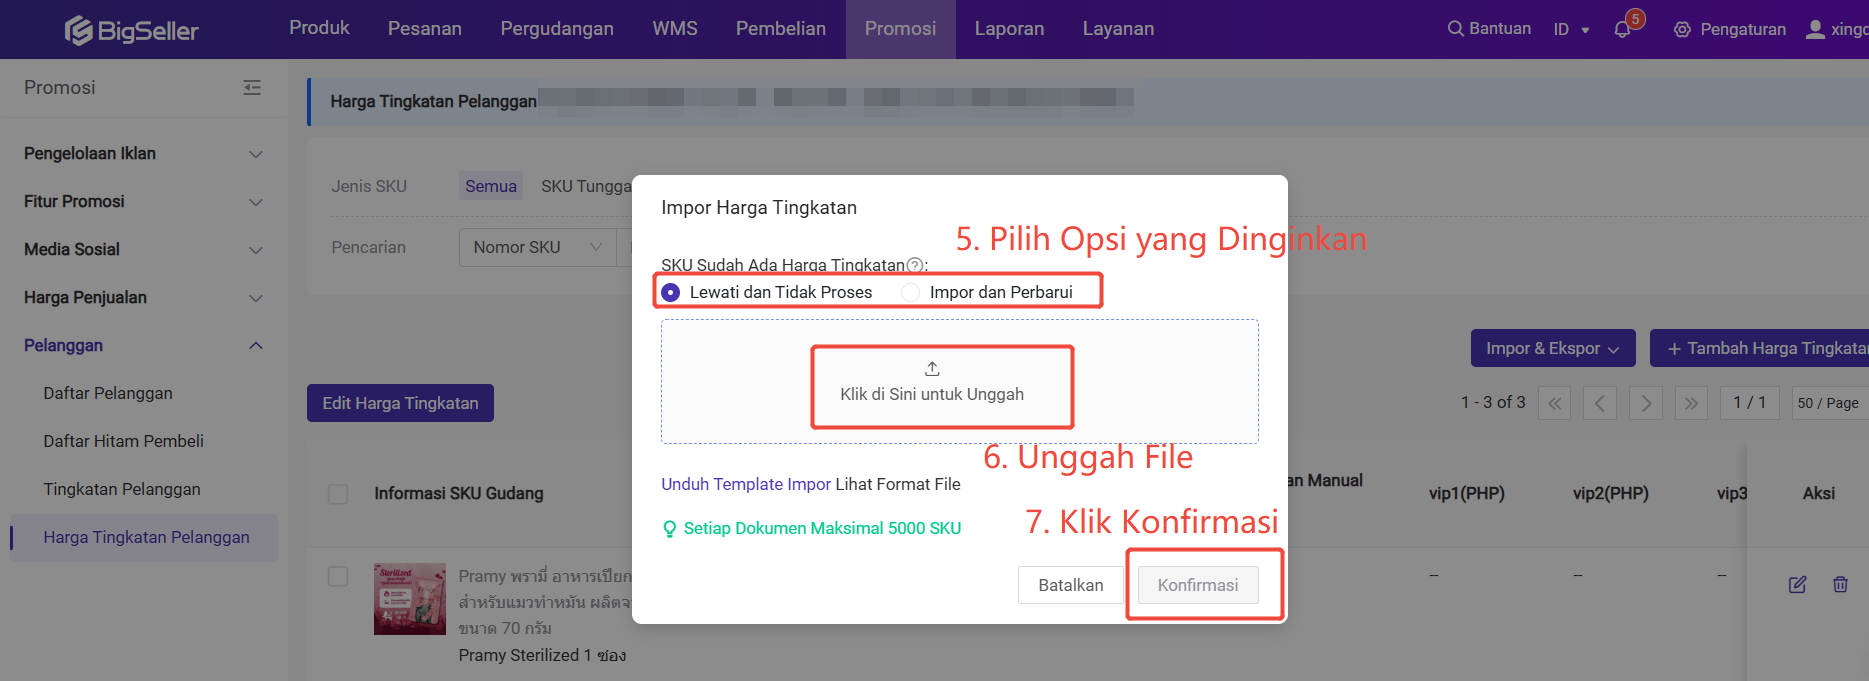The height and width of the screenshot is (681, 1869).
Task: Click the Konfirmasi button
Action: (1197, 585)
